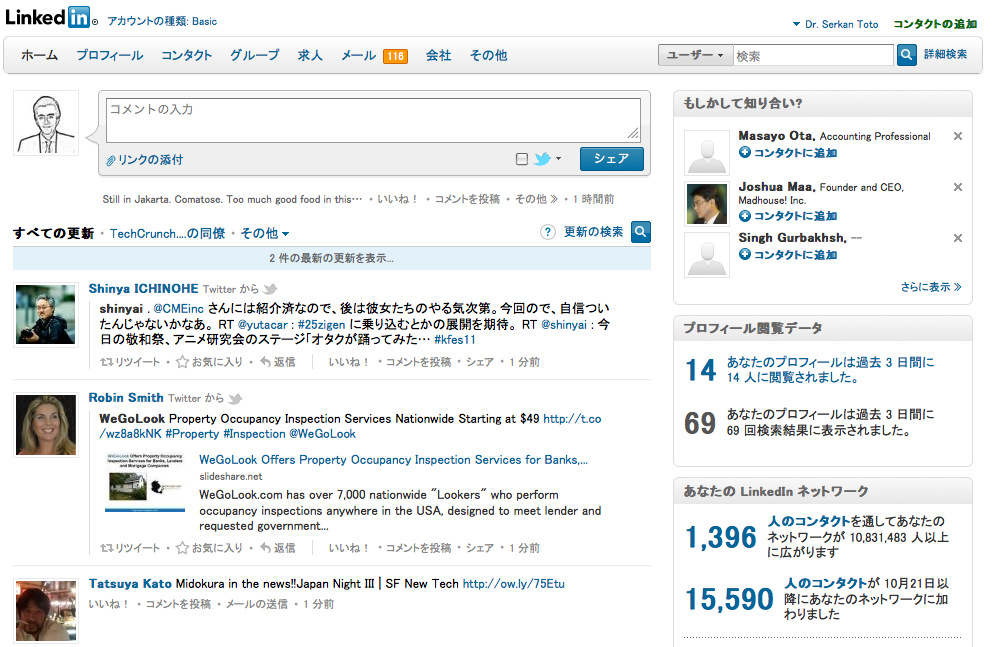Viewport: 992px width, 647px height.
Task: Open Joshua Maa's profile photo
Action: pyautogui.click(x=707, y=204)
